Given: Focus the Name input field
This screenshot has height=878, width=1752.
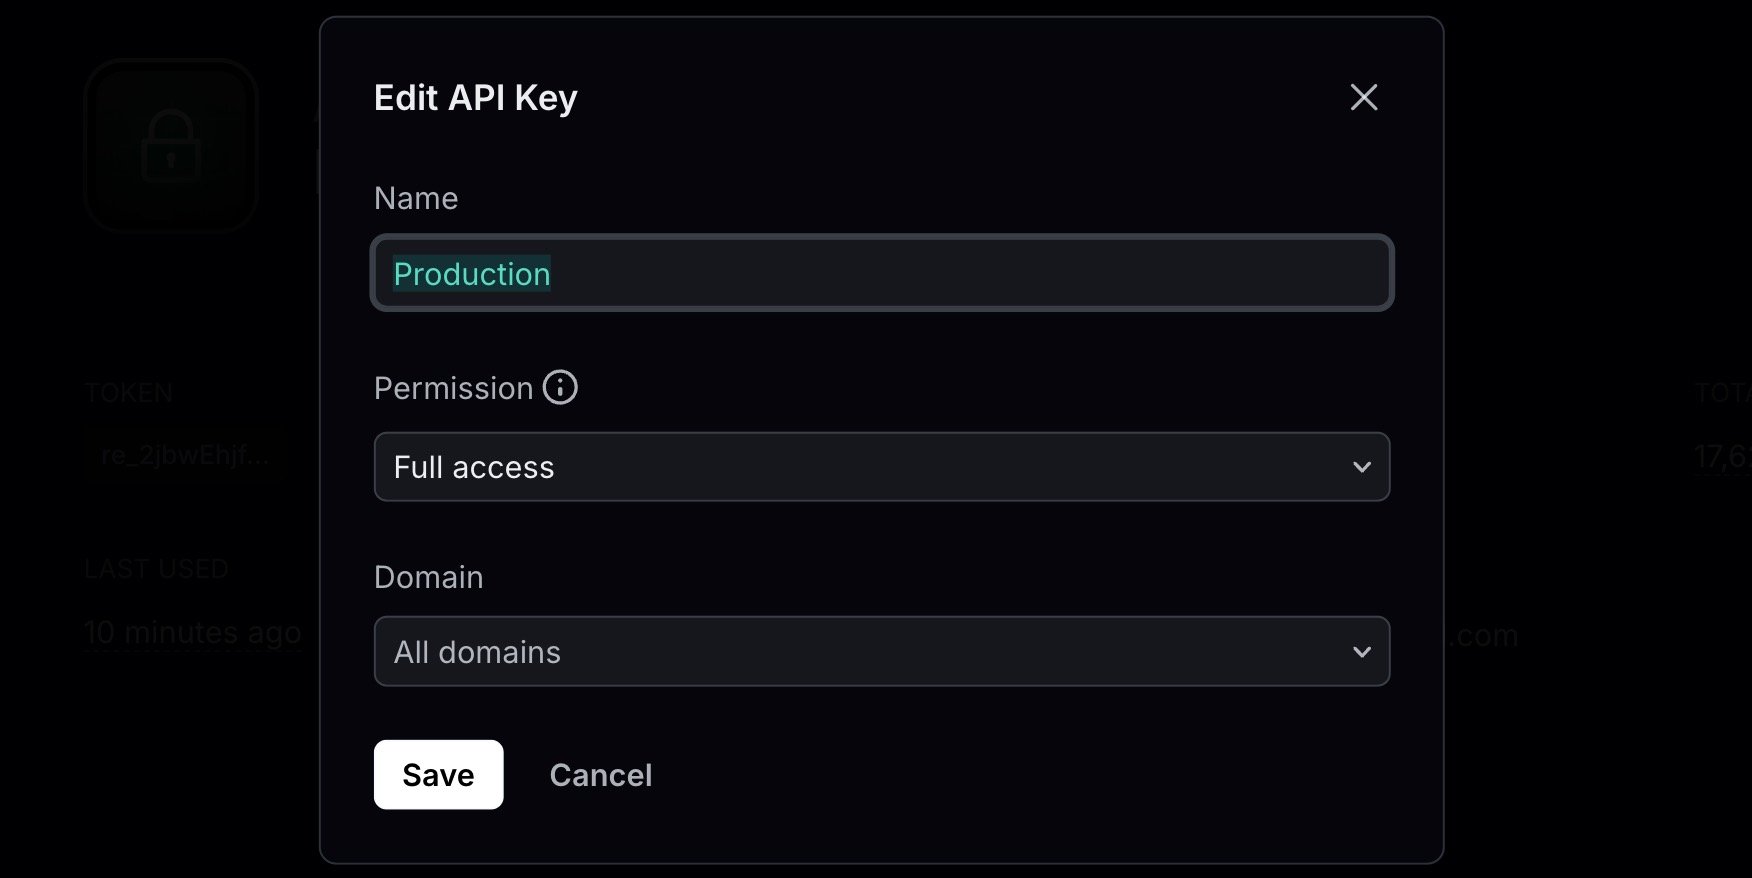Looking at the screenshot, I should tap(882, 272).
